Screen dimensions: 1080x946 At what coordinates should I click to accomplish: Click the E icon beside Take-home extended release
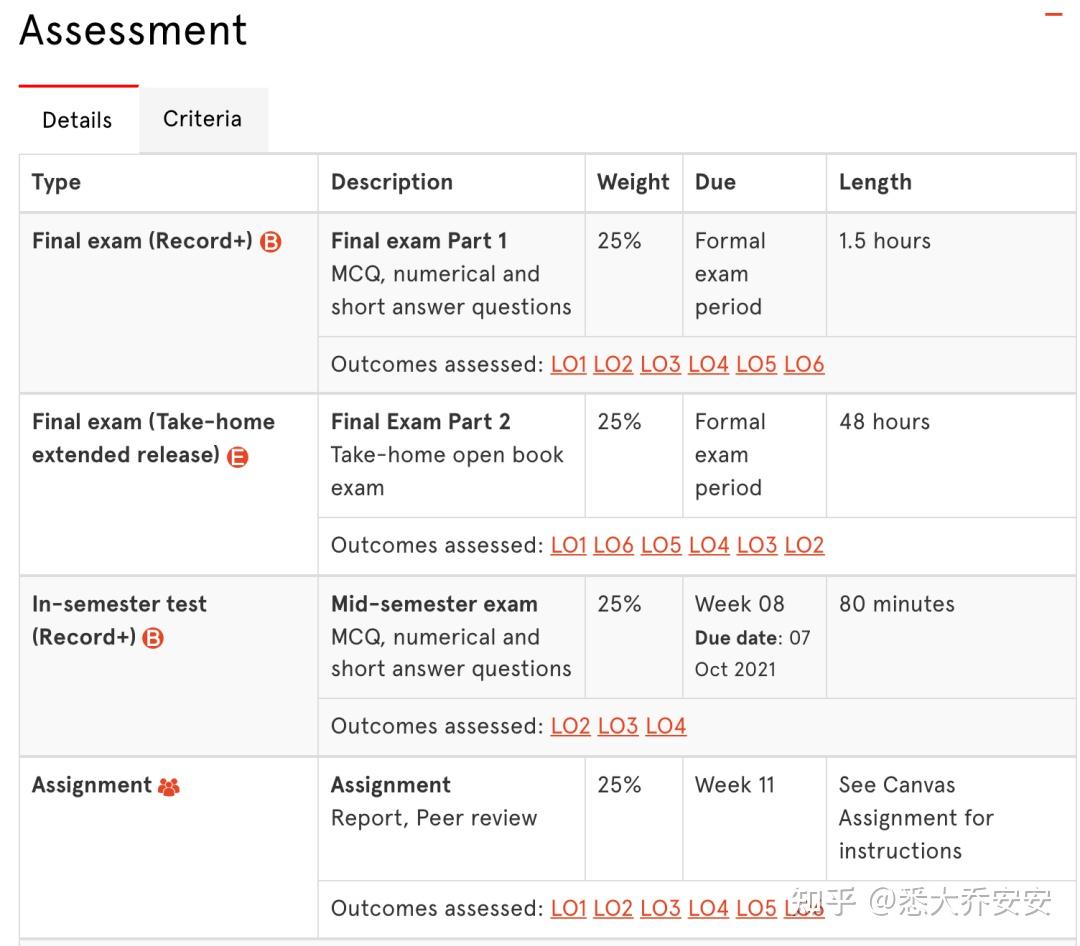click(x=237, y=457)
